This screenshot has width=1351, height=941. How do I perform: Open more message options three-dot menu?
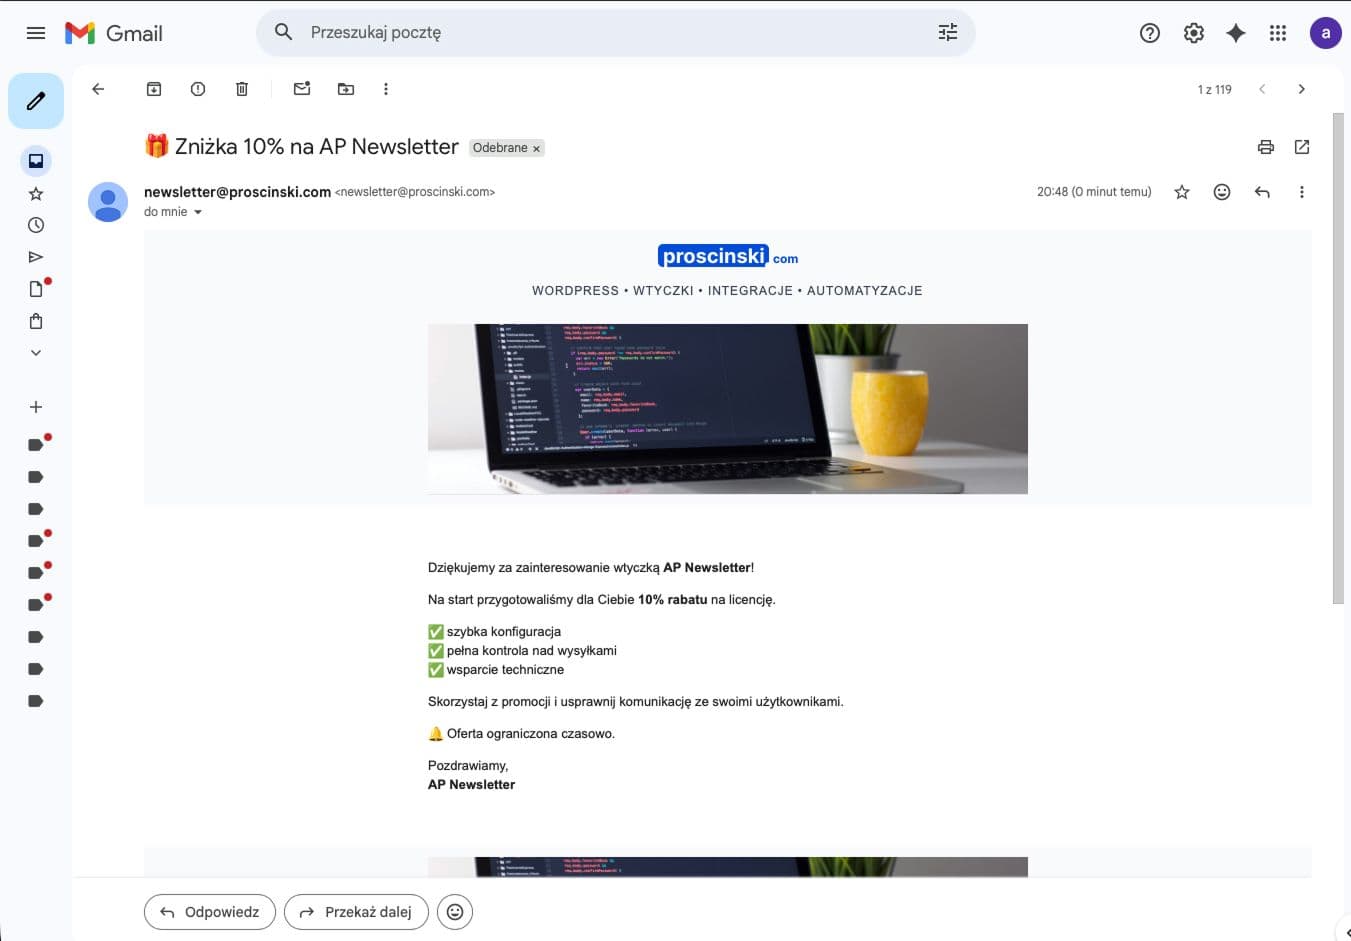[1302, 191]
